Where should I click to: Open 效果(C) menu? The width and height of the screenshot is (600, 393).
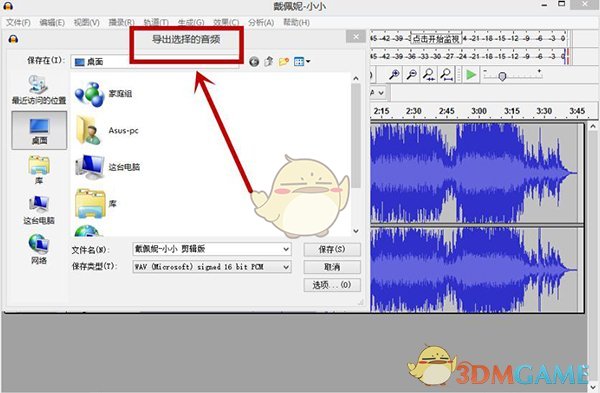pos(226,23)
